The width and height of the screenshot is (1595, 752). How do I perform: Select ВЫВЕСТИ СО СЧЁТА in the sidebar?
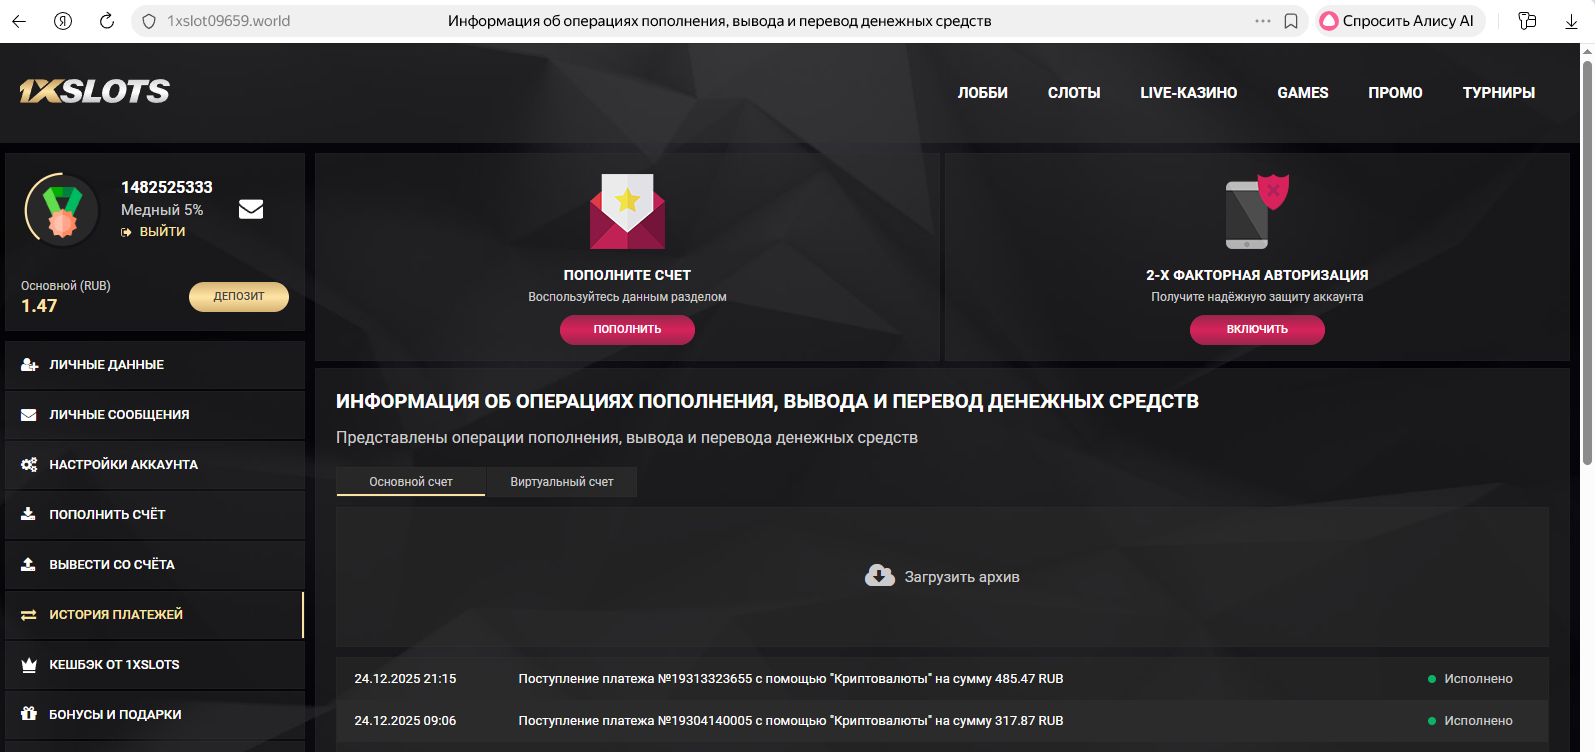(x=155, y=565)
